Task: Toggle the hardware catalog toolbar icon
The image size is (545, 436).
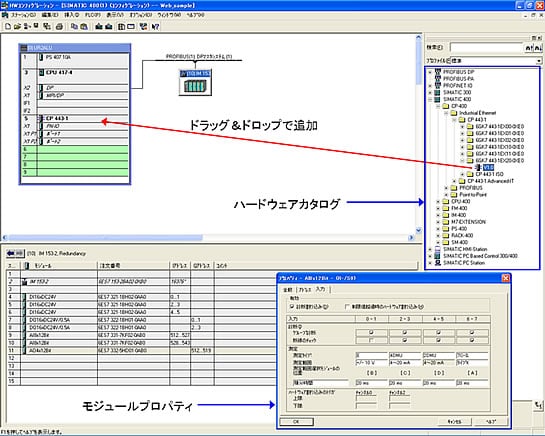Action: click(121, 26)
